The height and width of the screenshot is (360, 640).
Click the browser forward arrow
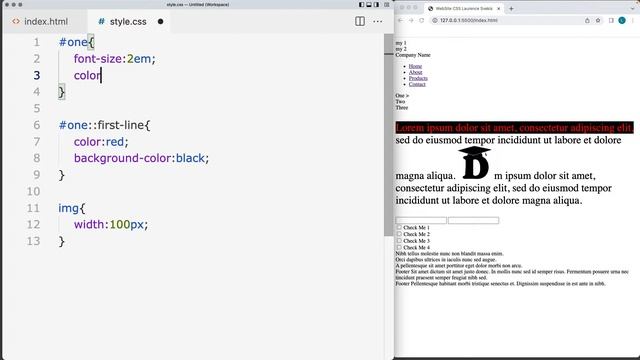pos(411,20)
